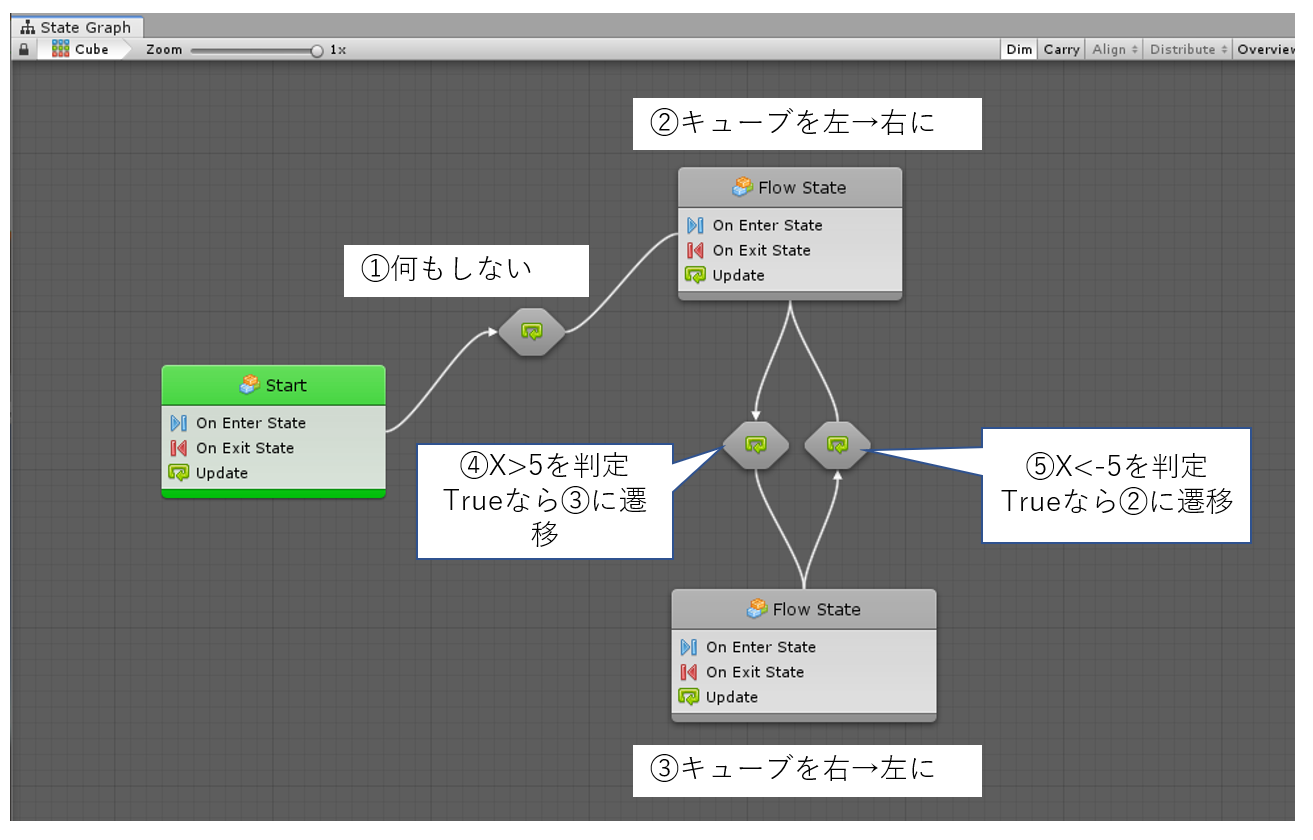Click the Zoom slider handle

317,50
